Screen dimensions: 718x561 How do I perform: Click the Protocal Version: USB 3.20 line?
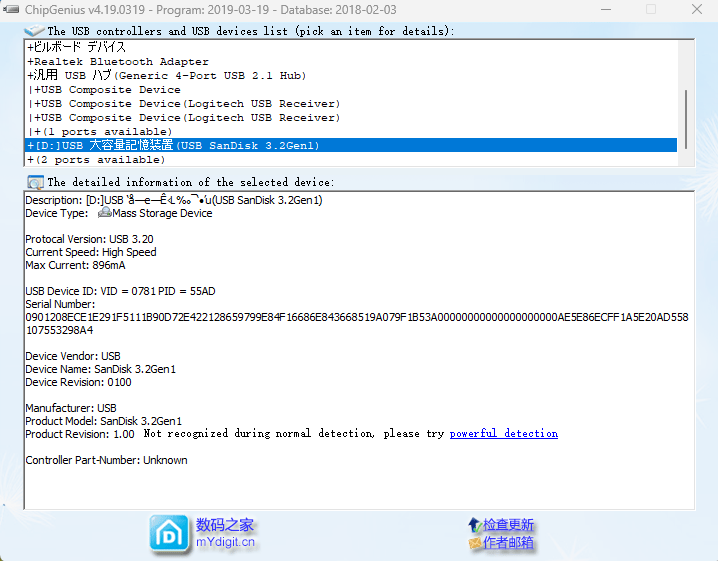89,239
